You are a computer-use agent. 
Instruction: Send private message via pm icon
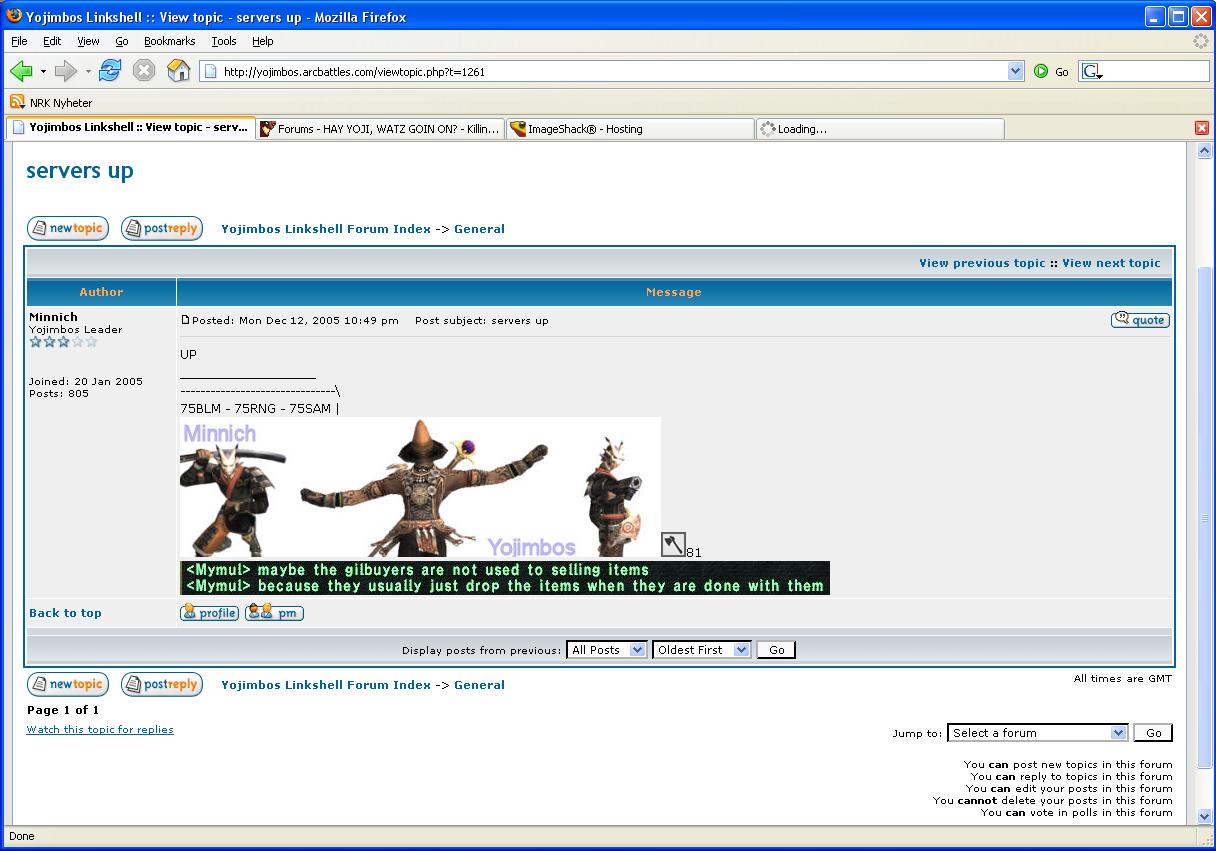(274, 613)
